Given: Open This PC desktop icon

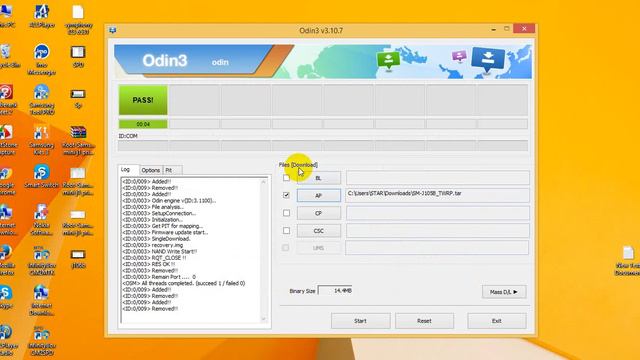Looking at the screenshot, I should 6,16.
